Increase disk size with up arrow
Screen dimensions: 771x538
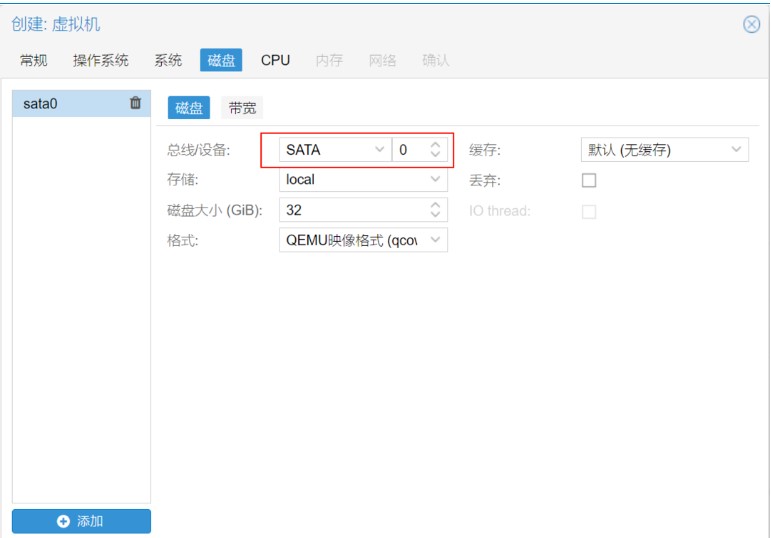pos(435,205)
